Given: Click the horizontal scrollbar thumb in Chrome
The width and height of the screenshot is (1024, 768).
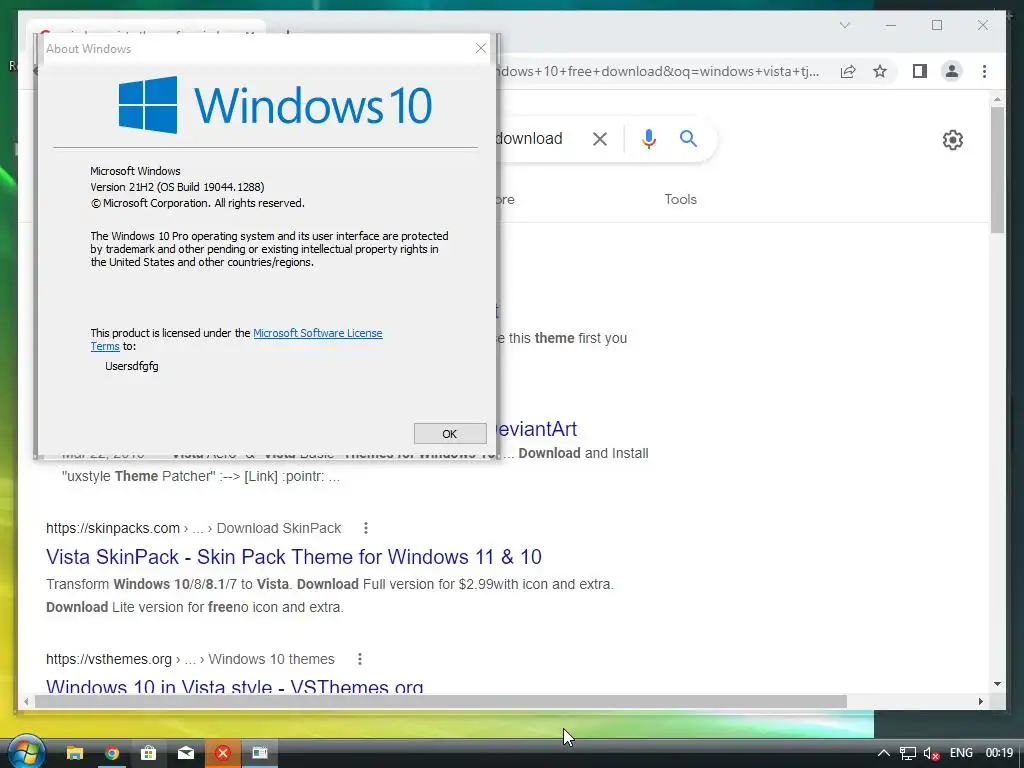Looking at the screenshot, I should click(x=441, y=701).
